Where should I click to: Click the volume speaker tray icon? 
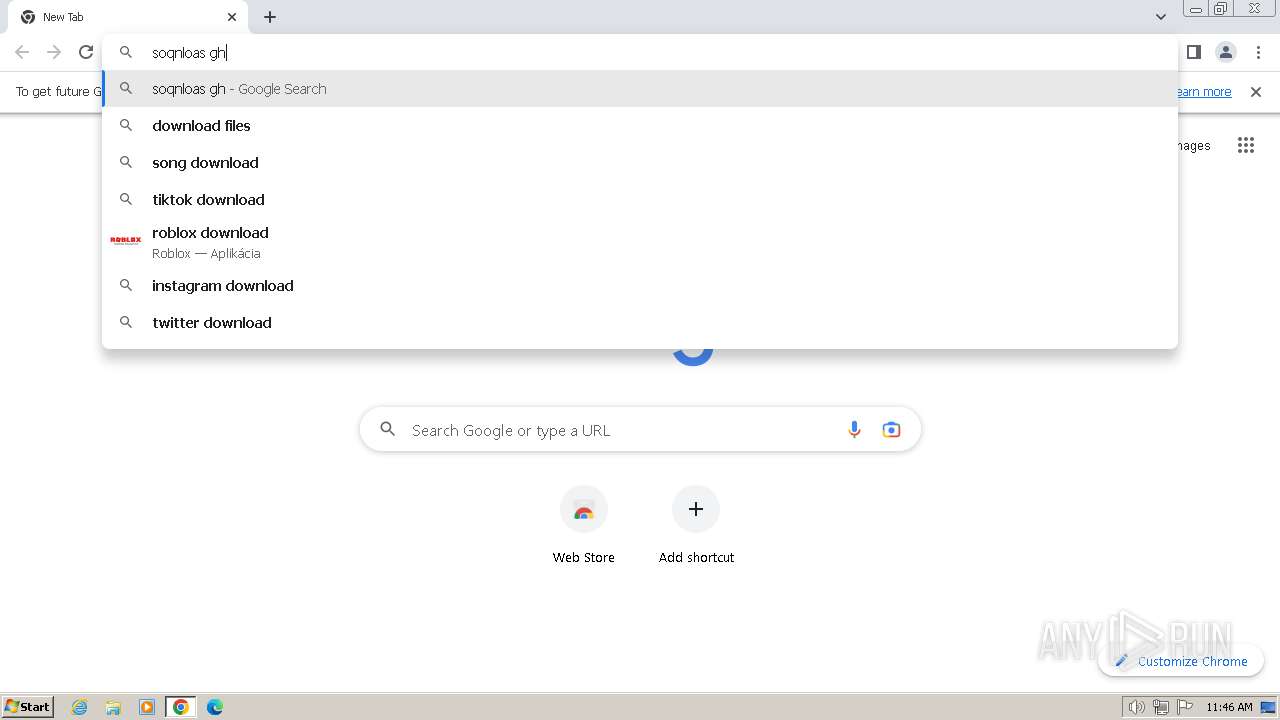(x=1136, y=707)
